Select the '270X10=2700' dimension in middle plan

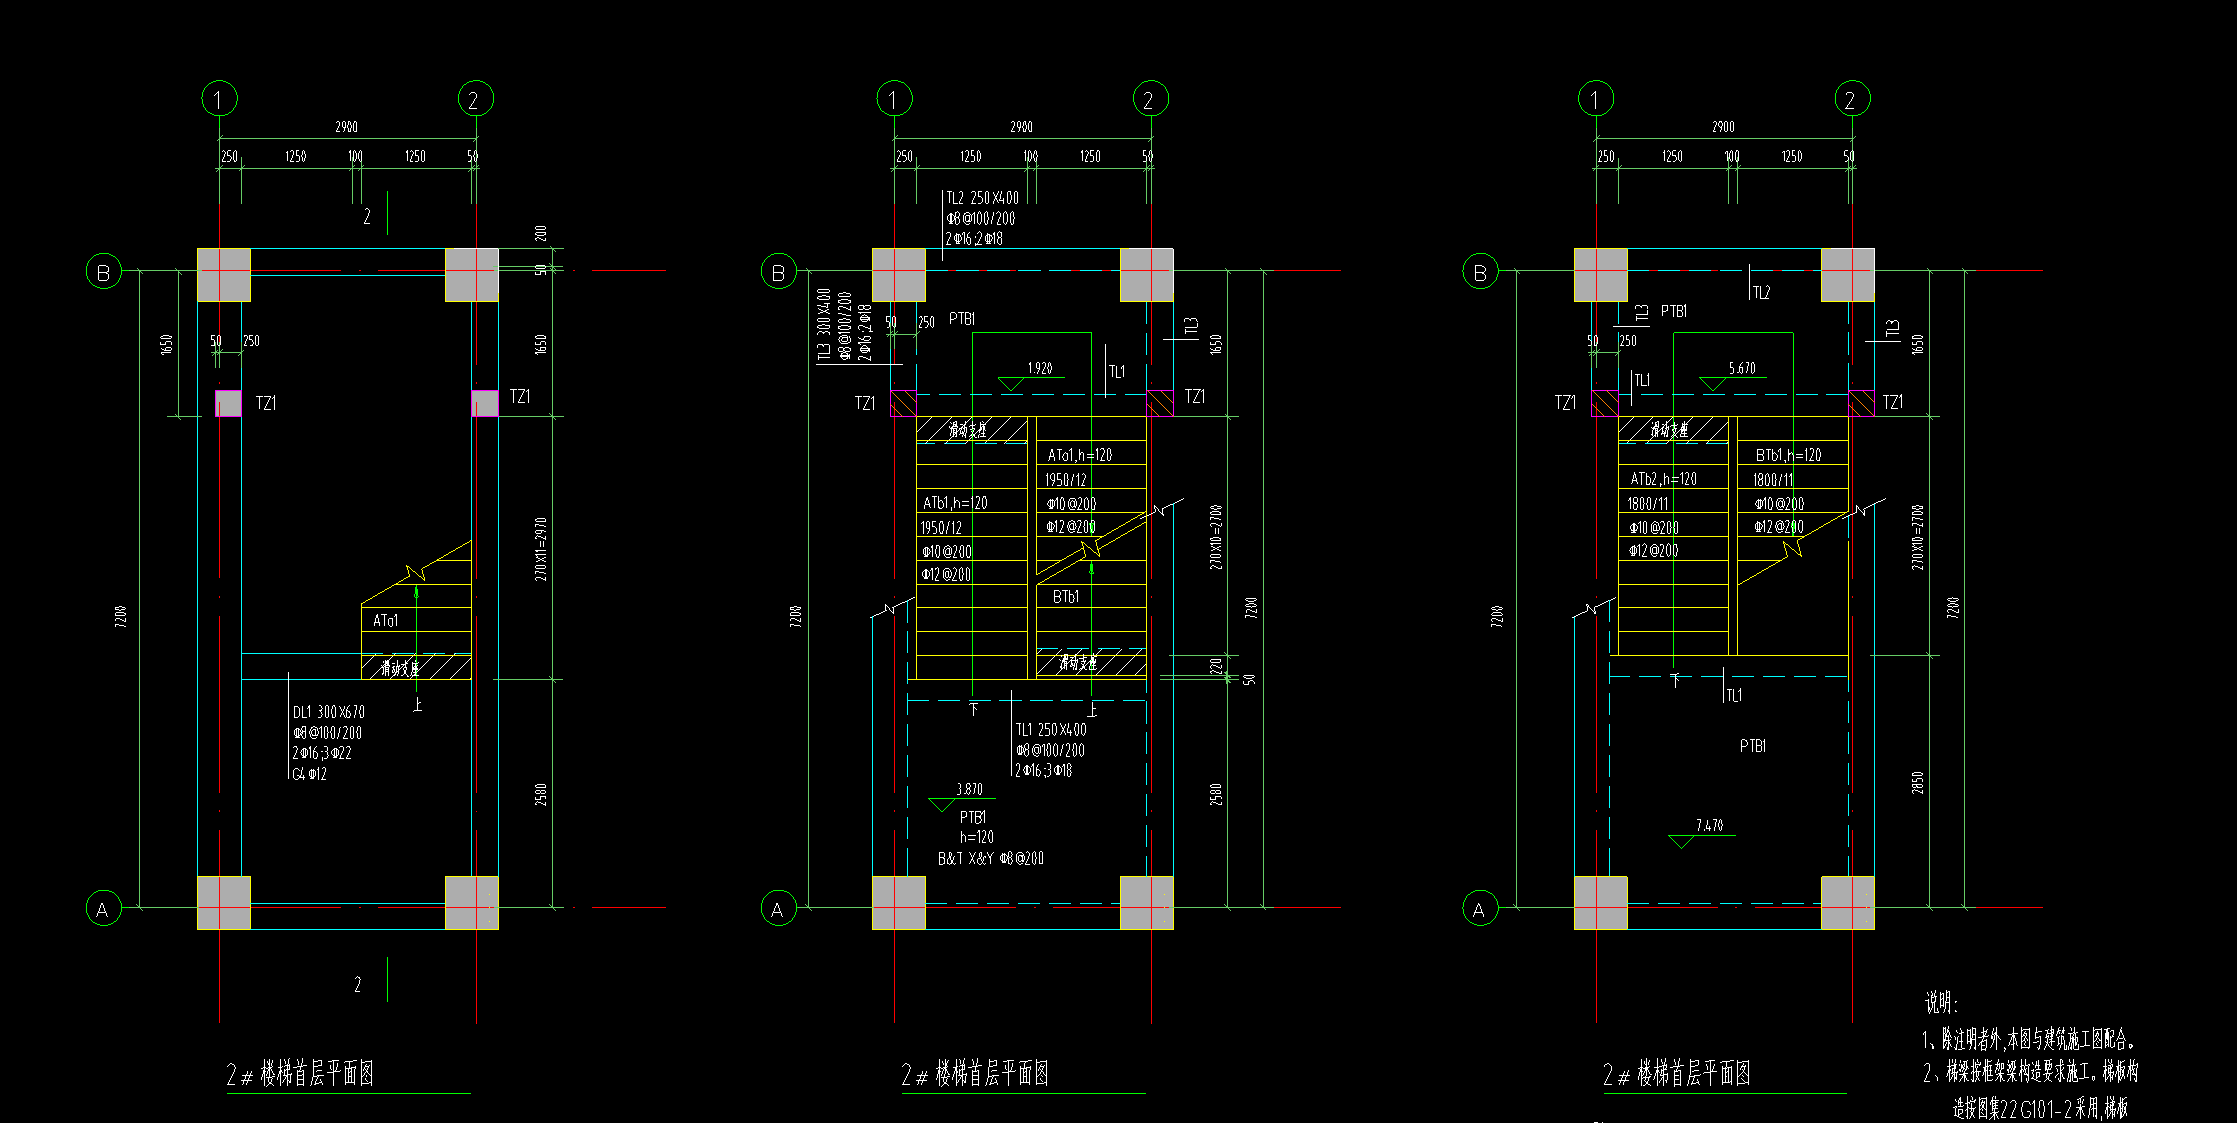(x=1216, y=537)
